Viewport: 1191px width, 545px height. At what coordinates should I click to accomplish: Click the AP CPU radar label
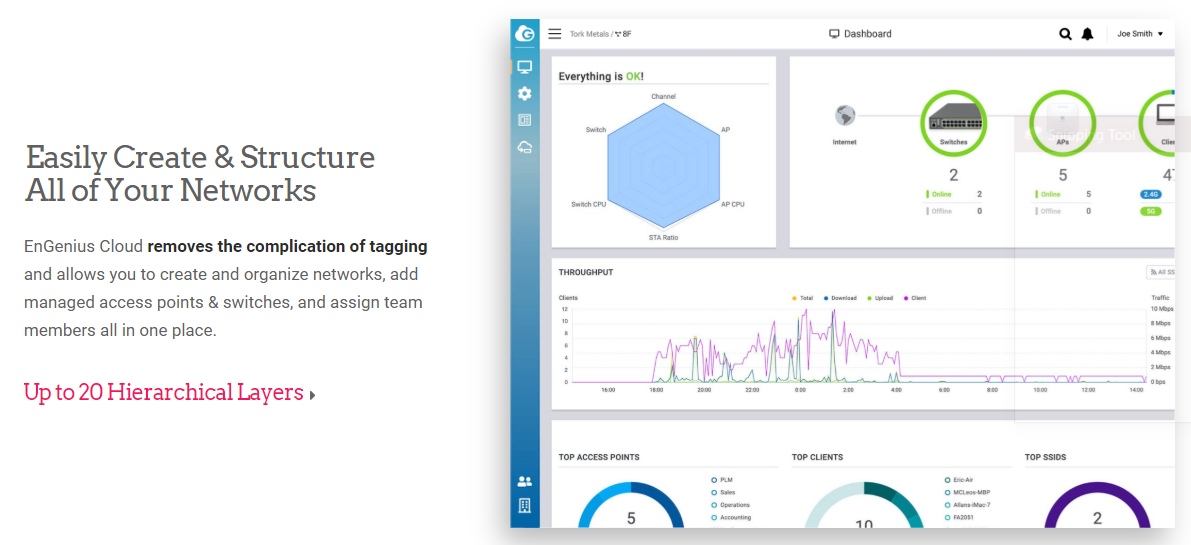[732, 204]
